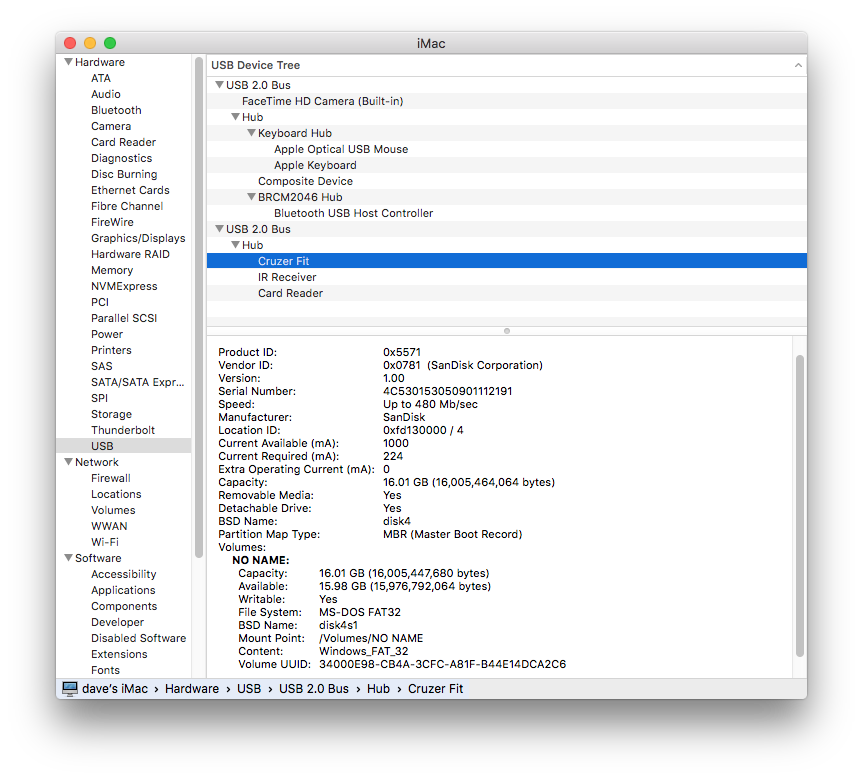Screen dimensions: 863x779
Task: Open Memory in the sidebar
Action: (112, 270)
